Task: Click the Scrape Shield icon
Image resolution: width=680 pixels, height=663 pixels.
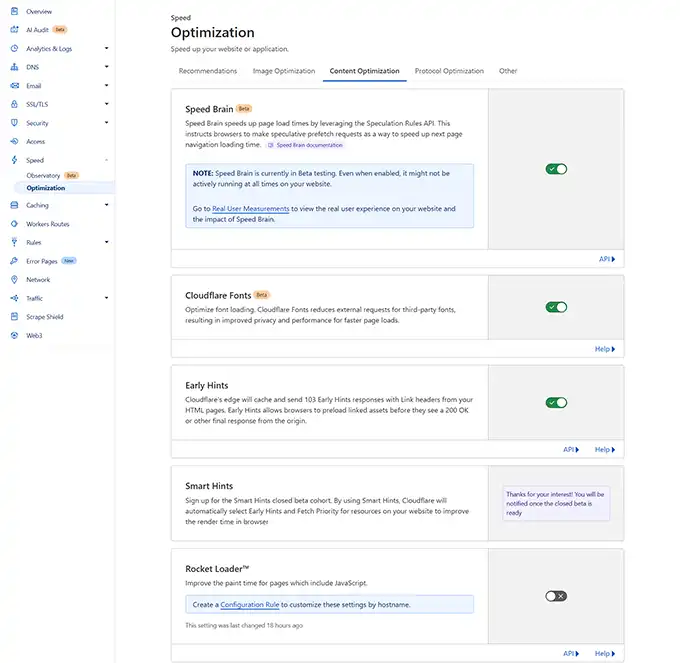Action: click(14, 317)
